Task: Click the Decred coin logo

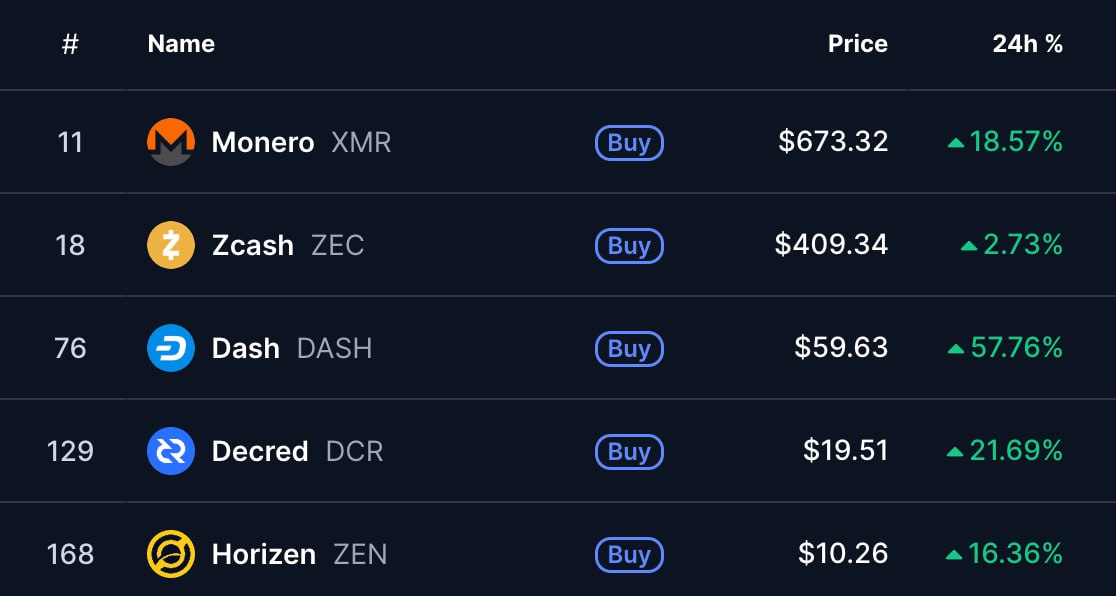Action: (x=170, y=451)
